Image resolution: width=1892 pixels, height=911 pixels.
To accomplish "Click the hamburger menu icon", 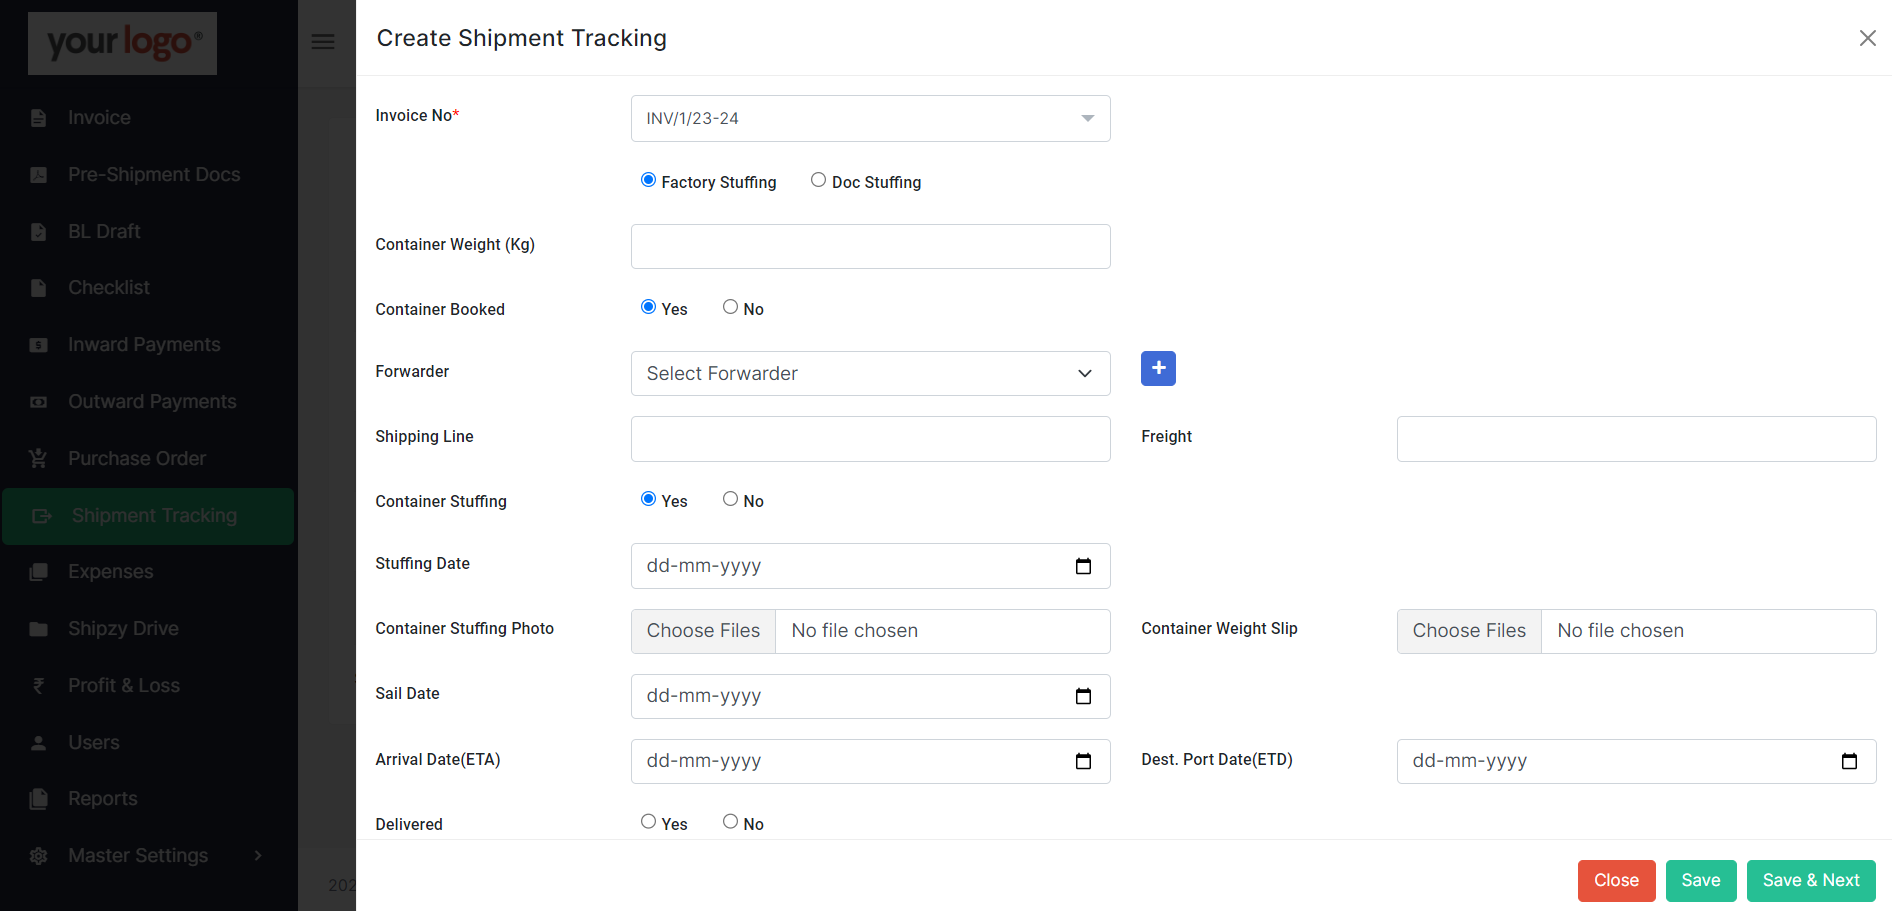I will point(323,42).
